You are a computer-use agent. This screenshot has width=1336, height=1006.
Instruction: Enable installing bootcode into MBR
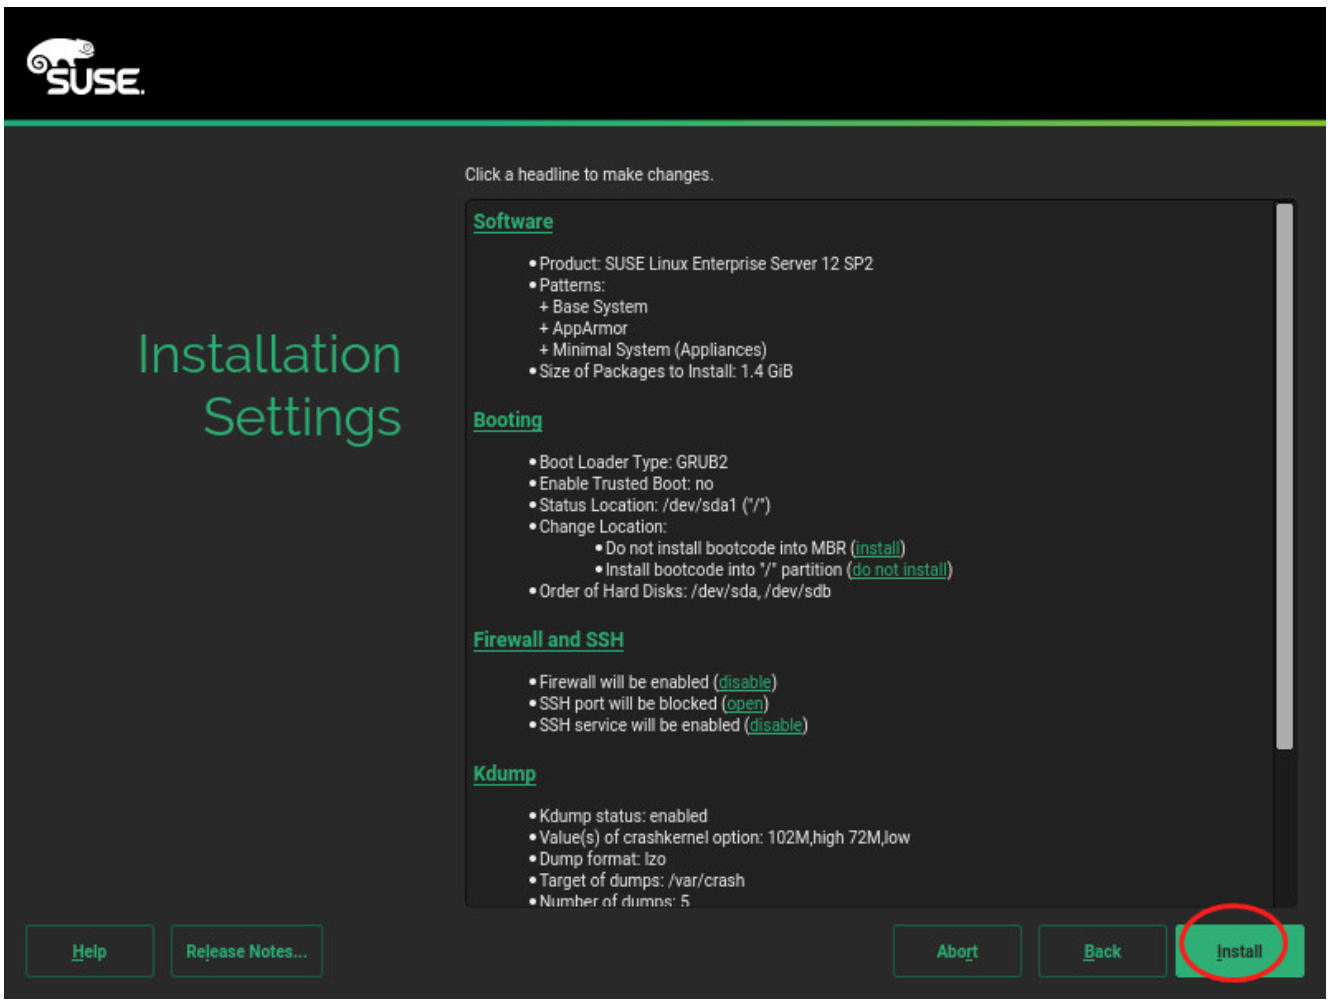(877, 549)
